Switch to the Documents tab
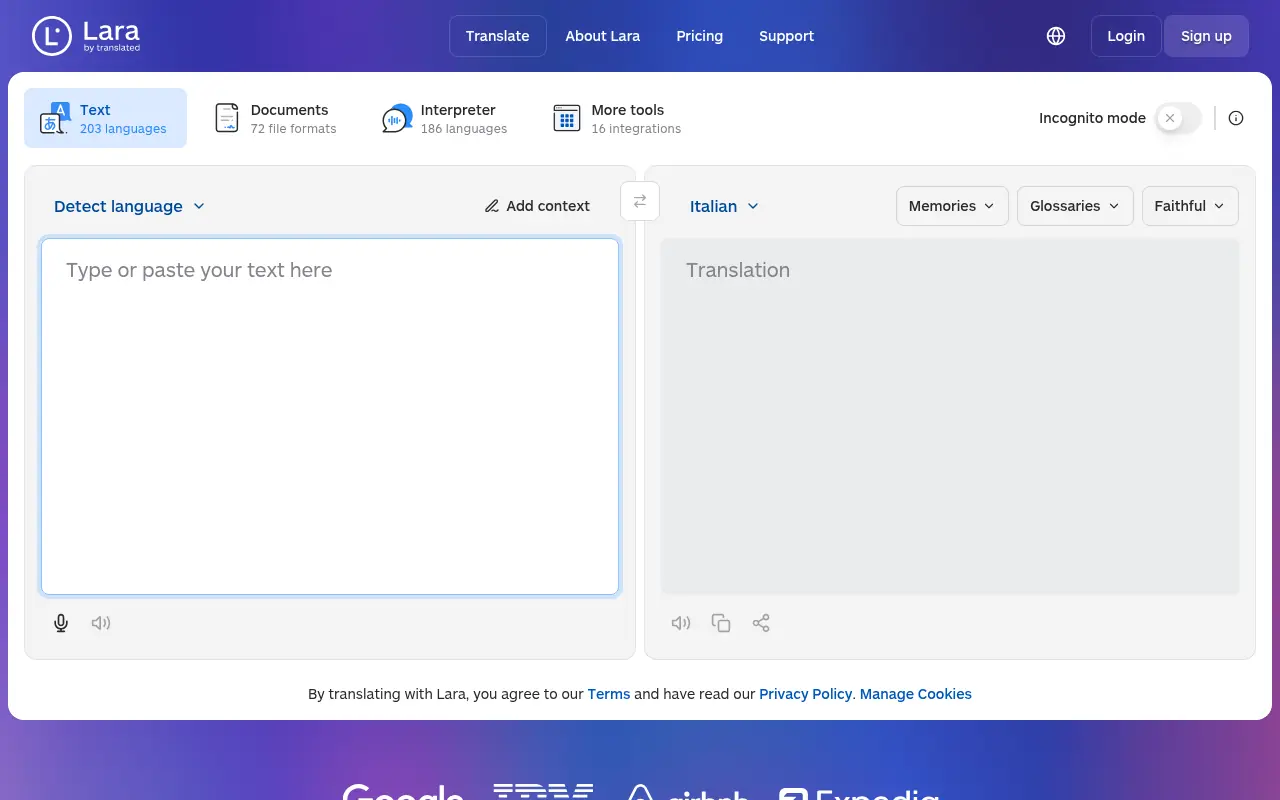This screenshot has height=800, width=1280. (276, 118)
